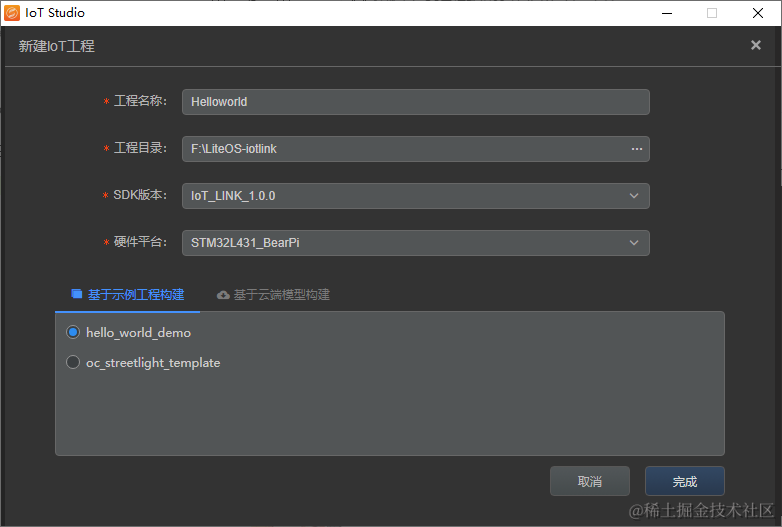The image size is (782, 527).
Task: Select the oc_streetlight_template radio button
Action: pyautogui.click(x=73, y=362)
